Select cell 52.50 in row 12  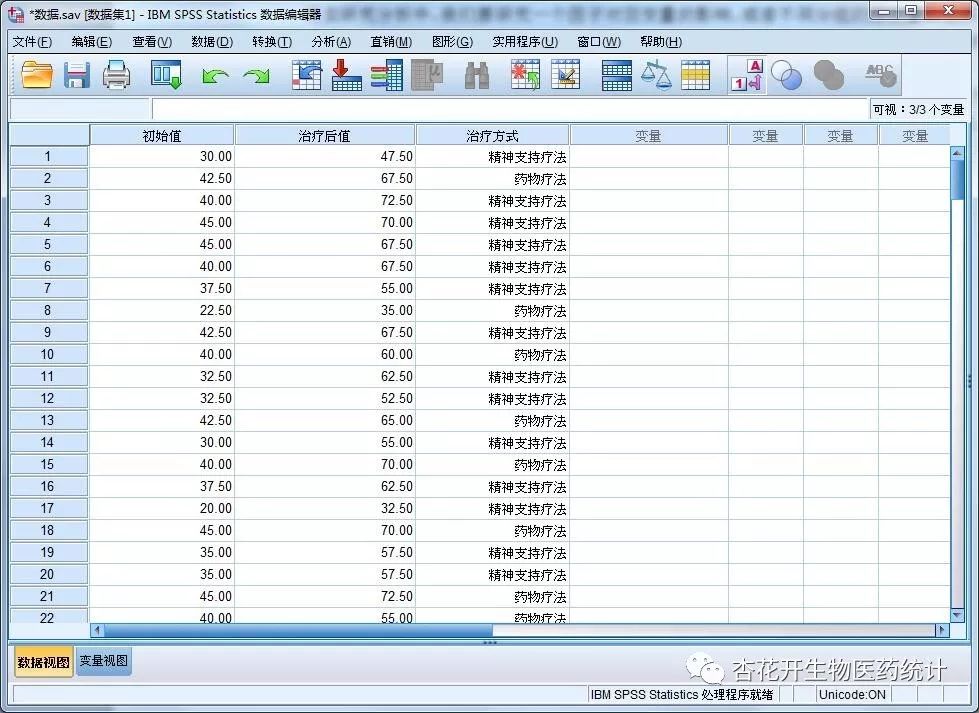325,398
